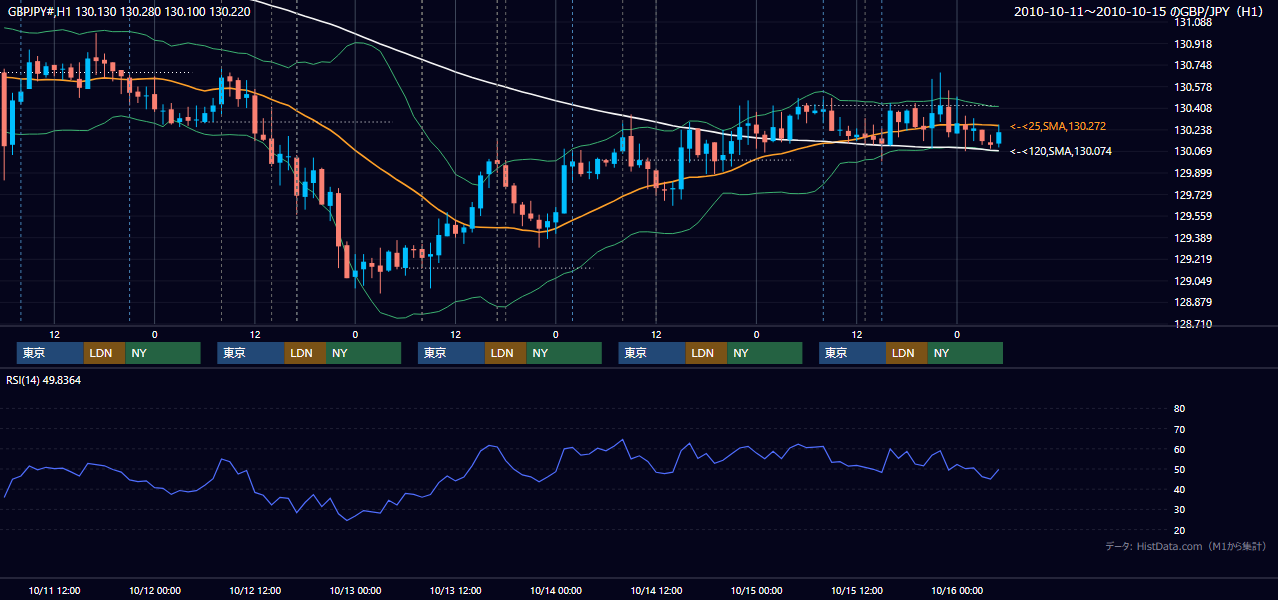Select the rightmost NY session block
Image resolution: width=1278 pixels, height=600 pixels.
pos(965,353)
